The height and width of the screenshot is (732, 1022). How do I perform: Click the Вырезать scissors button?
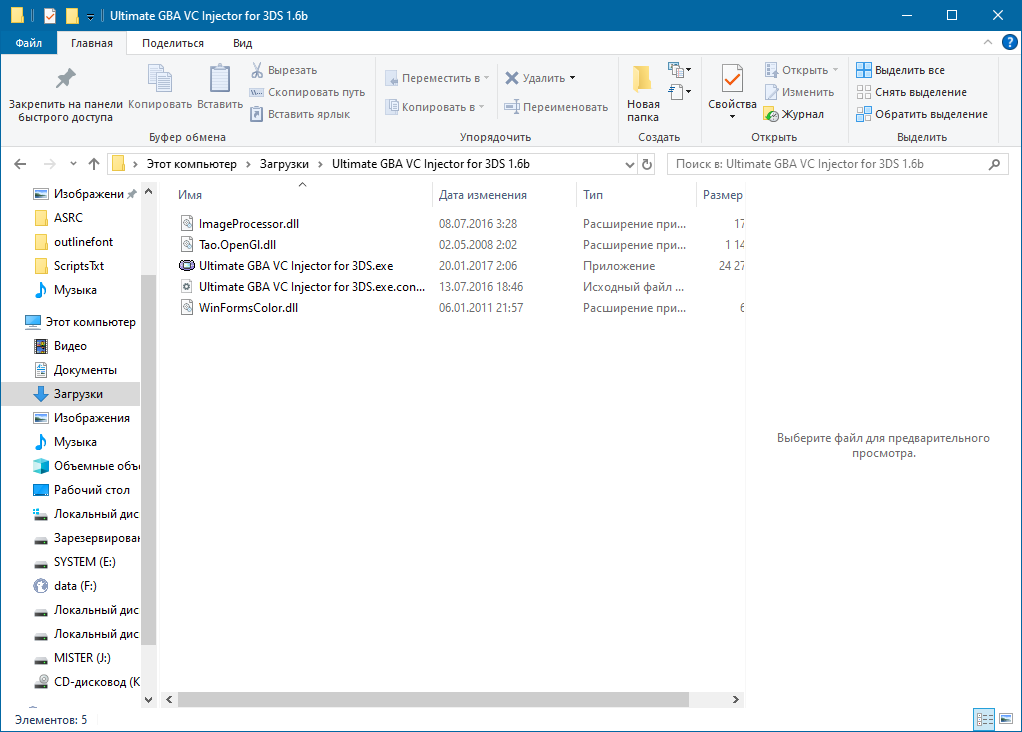tap(284, 70)
